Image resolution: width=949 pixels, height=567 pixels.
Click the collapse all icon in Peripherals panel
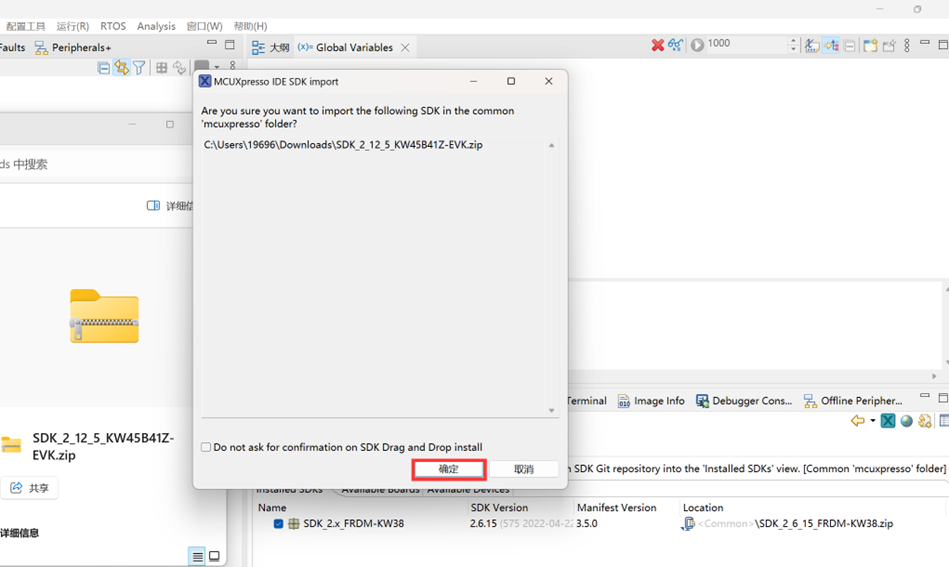(x=103, y=68)
